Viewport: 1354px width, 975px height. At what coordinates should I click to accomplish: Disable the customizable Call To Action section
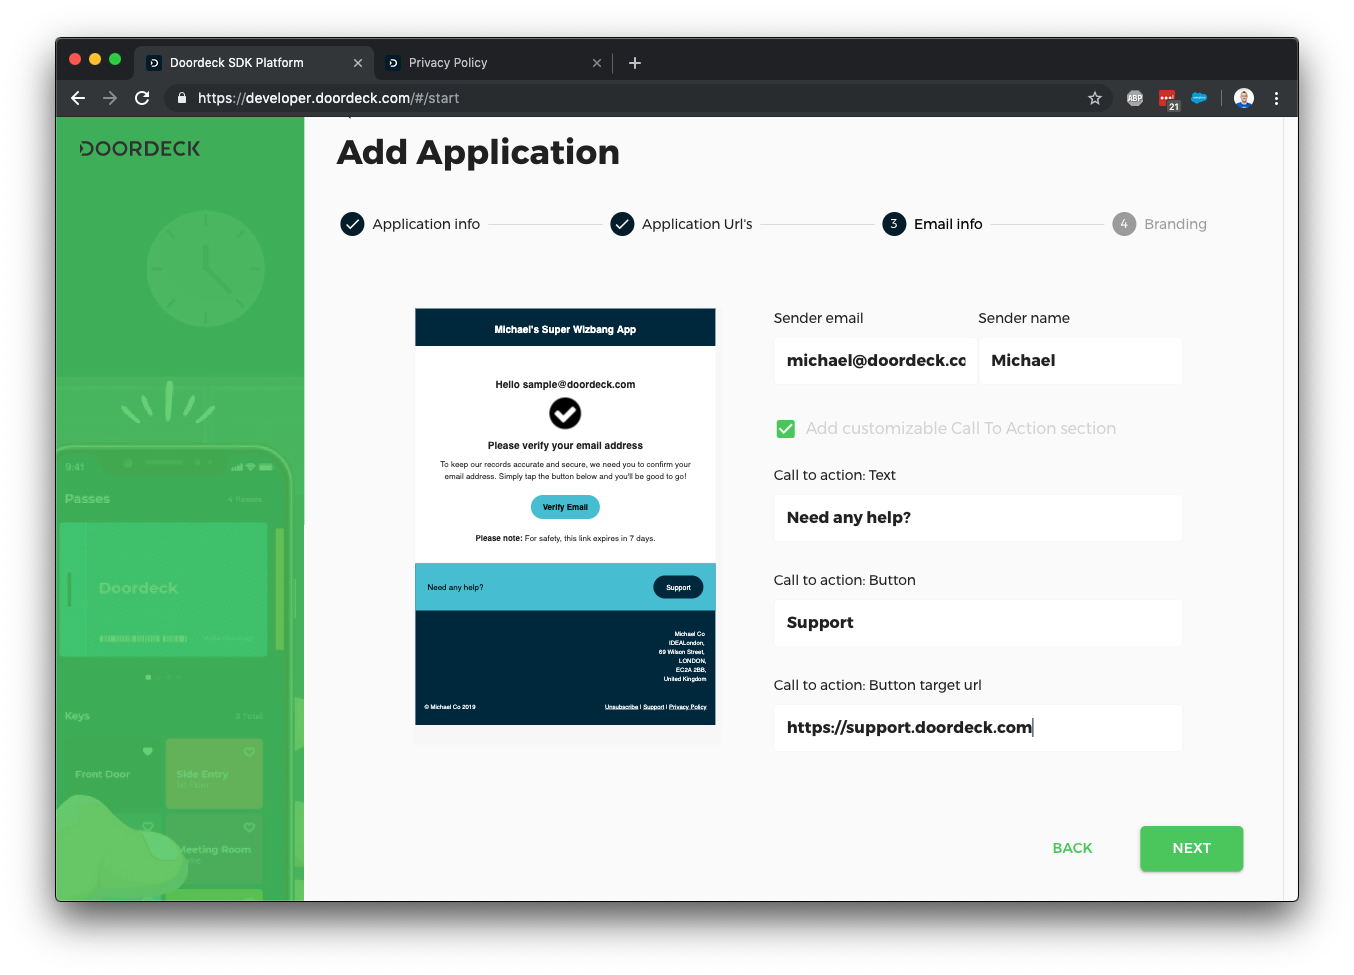pyautogui.click(x=786, y=428)
